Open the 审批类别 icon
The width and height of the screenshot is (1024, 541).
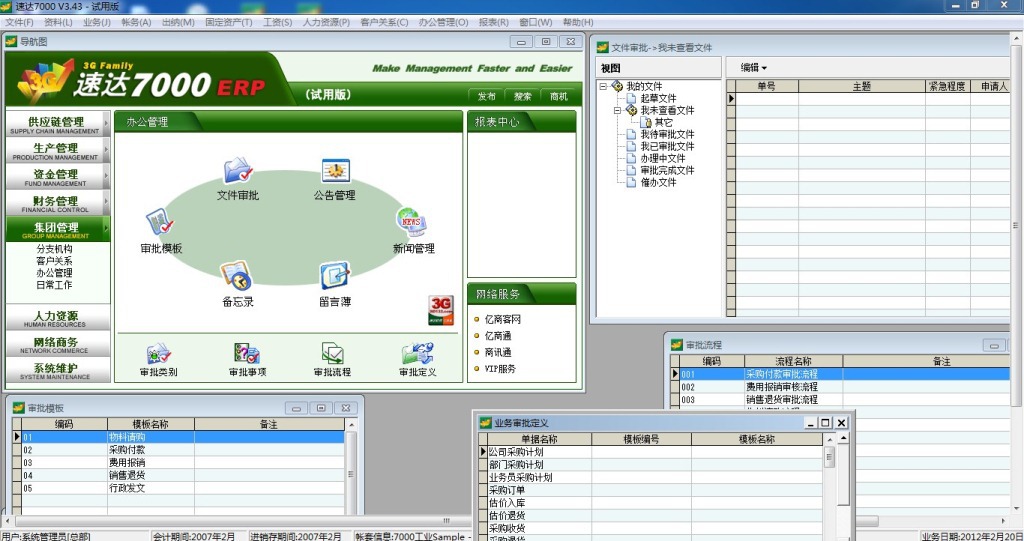(159, 354)
